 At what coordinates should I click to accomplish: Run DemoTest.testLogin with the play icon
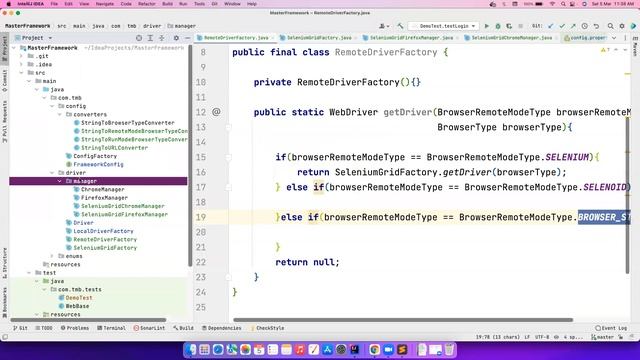pyautogui.click(x=487, y=26)
